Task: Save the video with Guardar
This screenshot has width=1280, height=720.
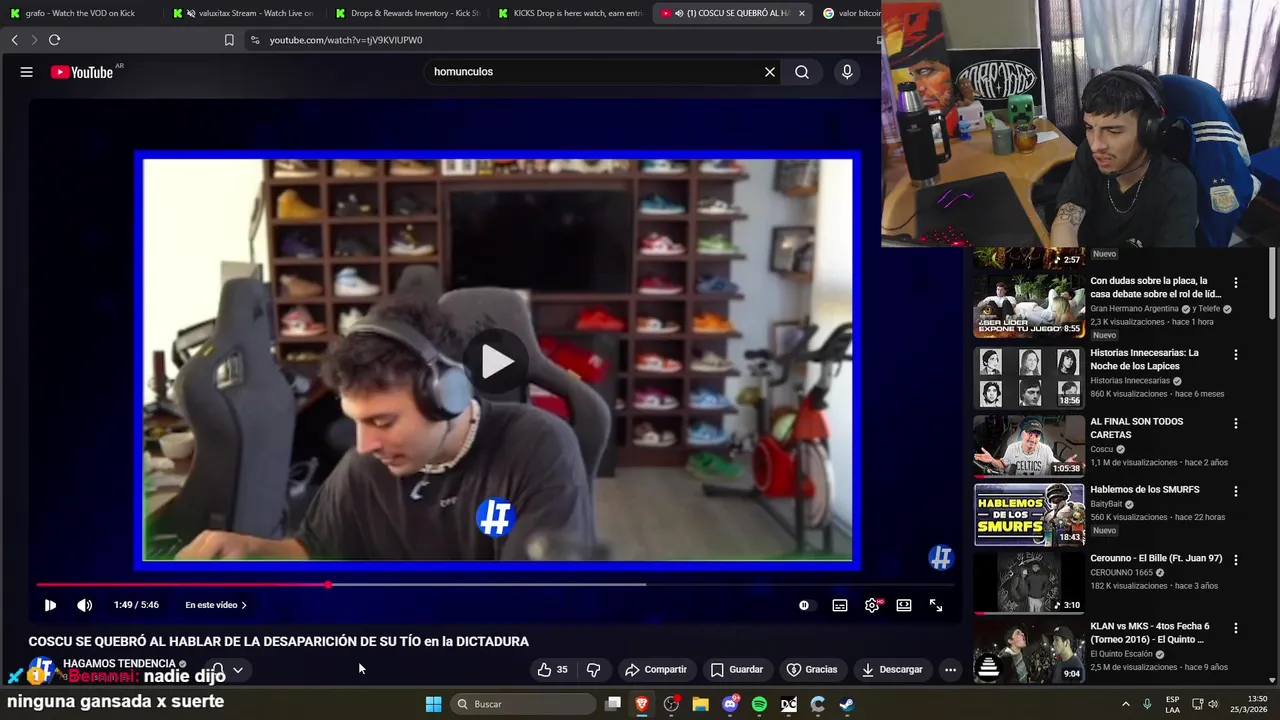Action: (x=737, y=669)
